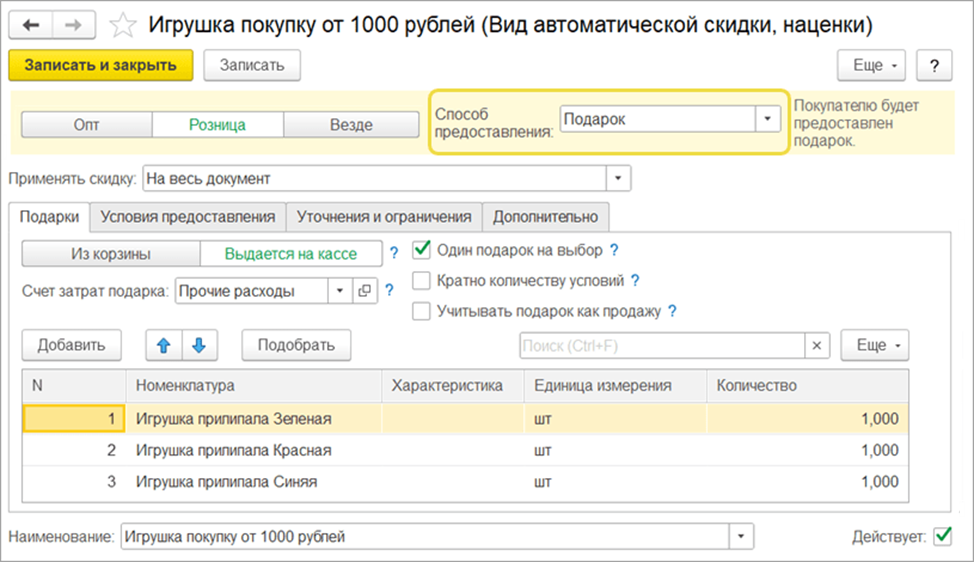Enable 'Учитывать подарок как продажу' checkbox
The height and width of the screenshot is (562, 974).
click(421, 311)
